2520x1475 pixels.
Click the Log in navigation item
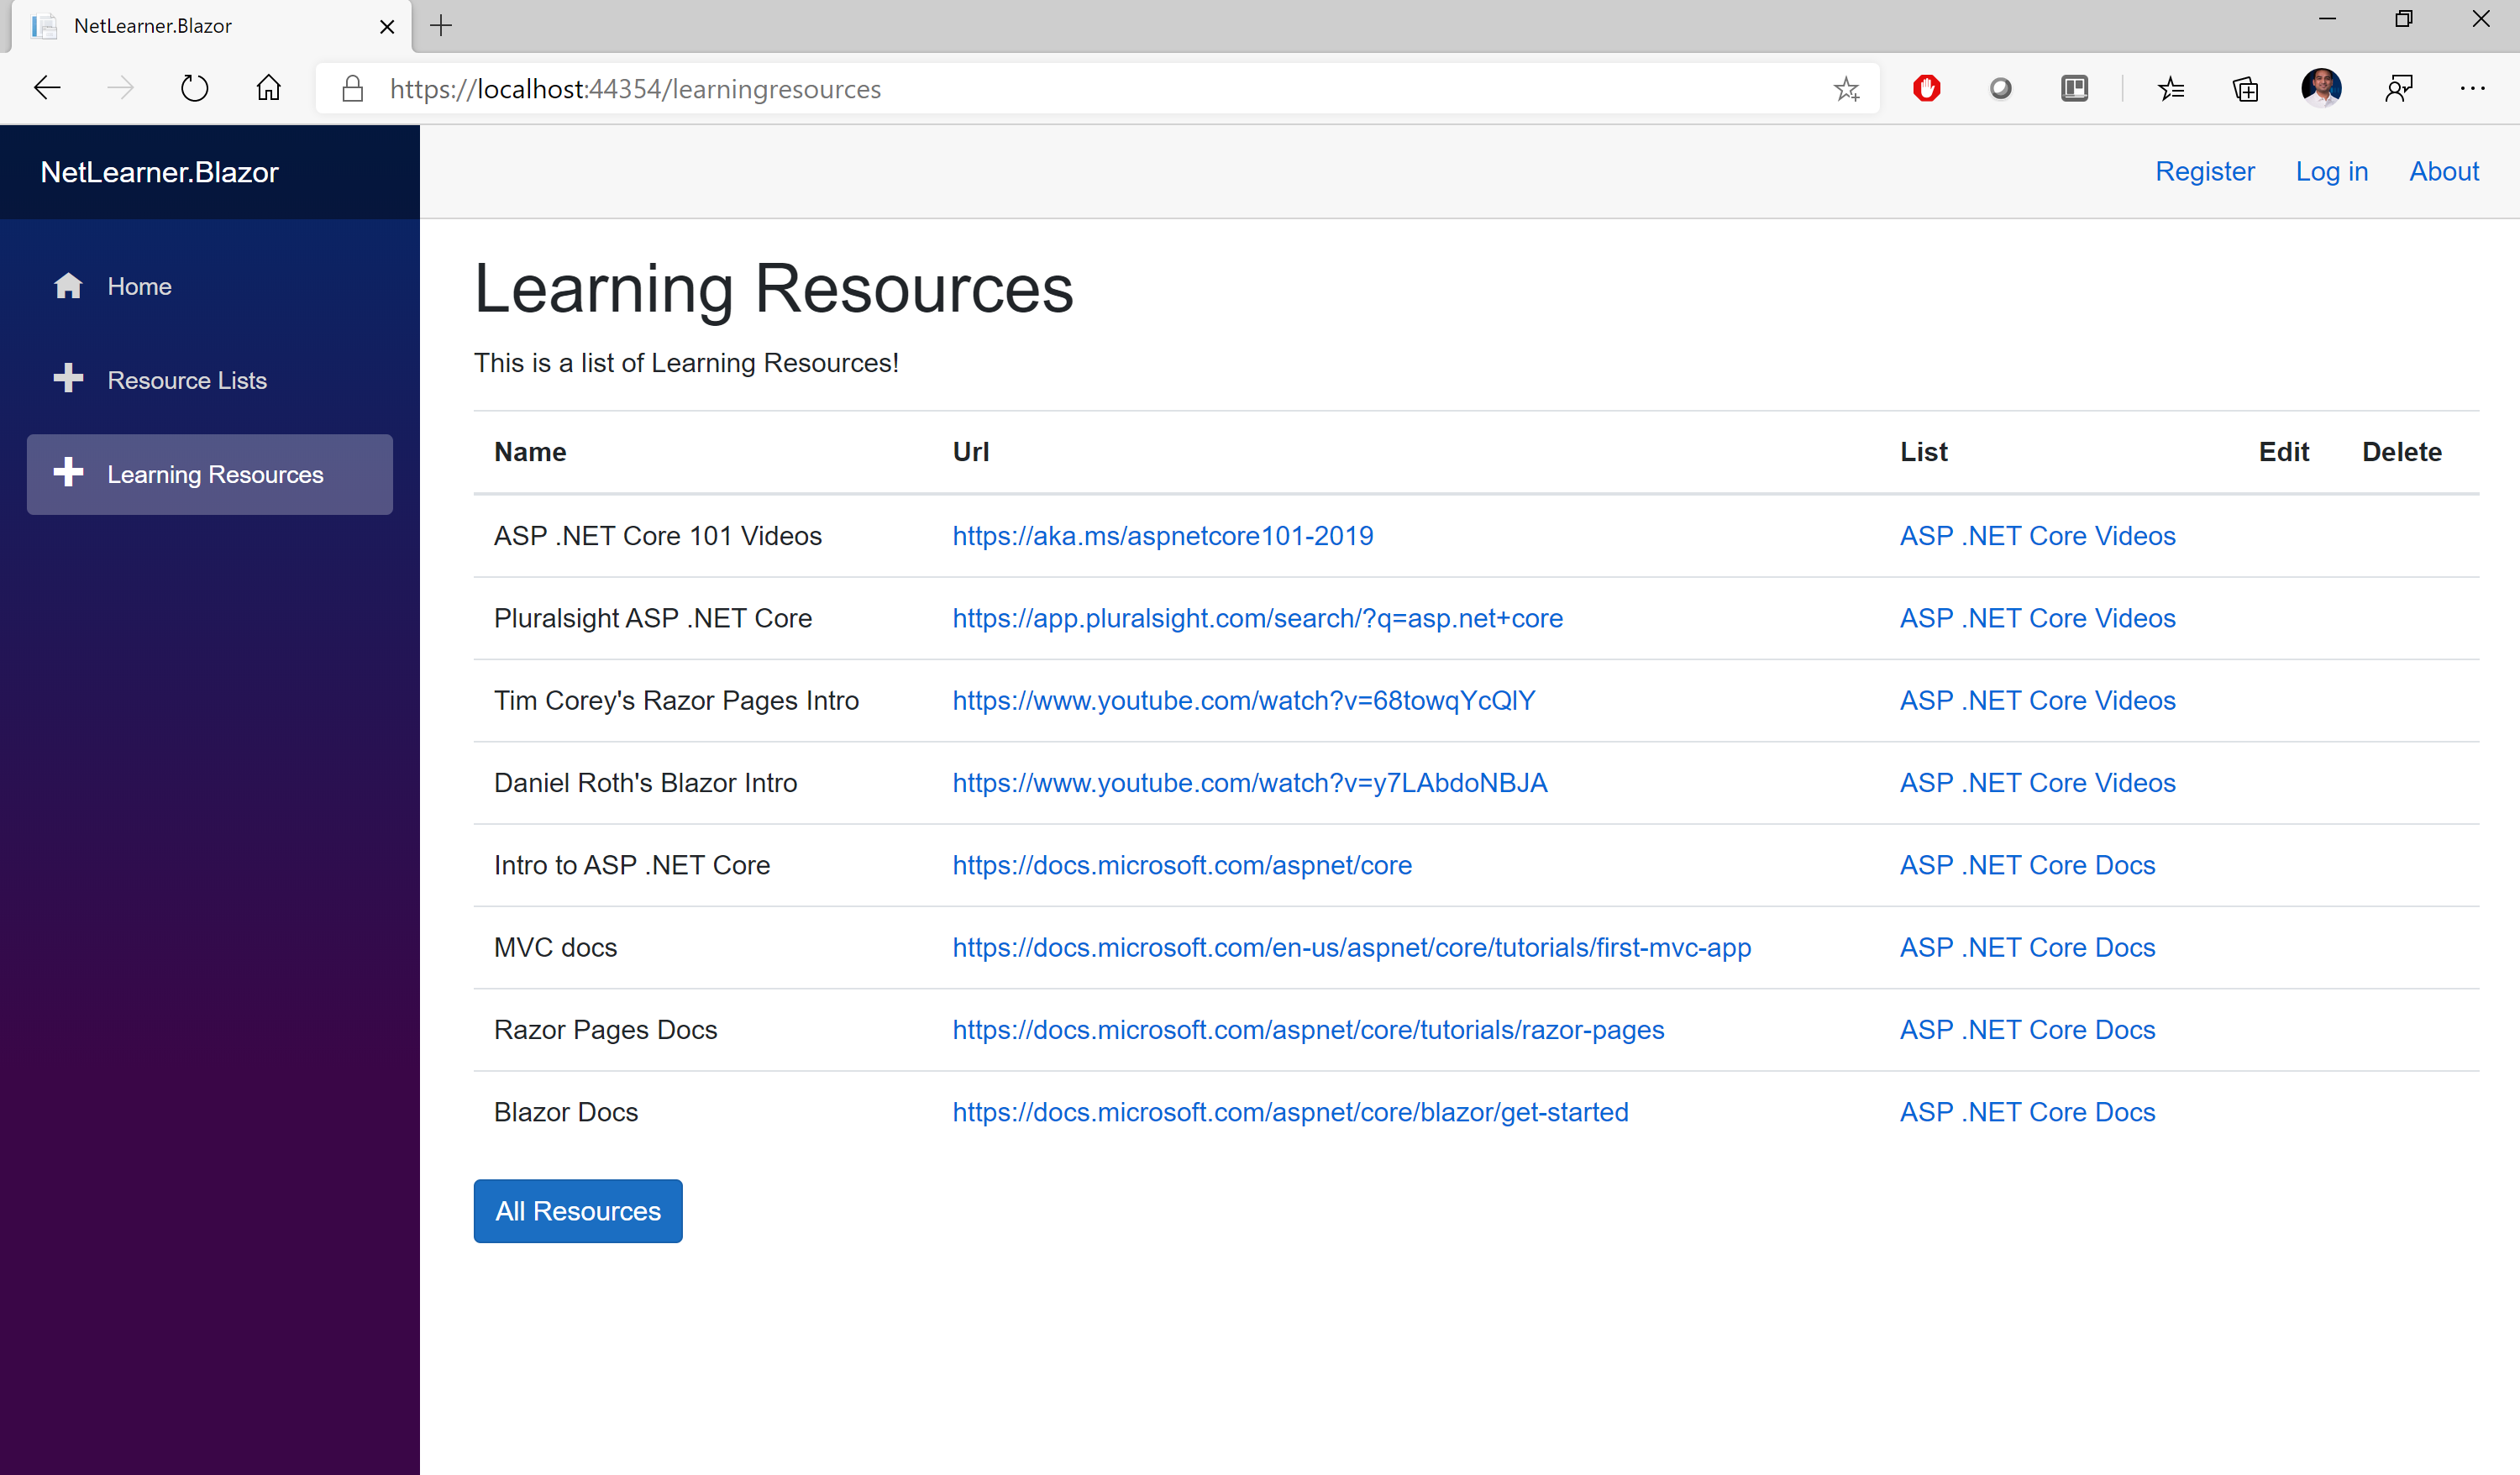tap(2332, 171)
